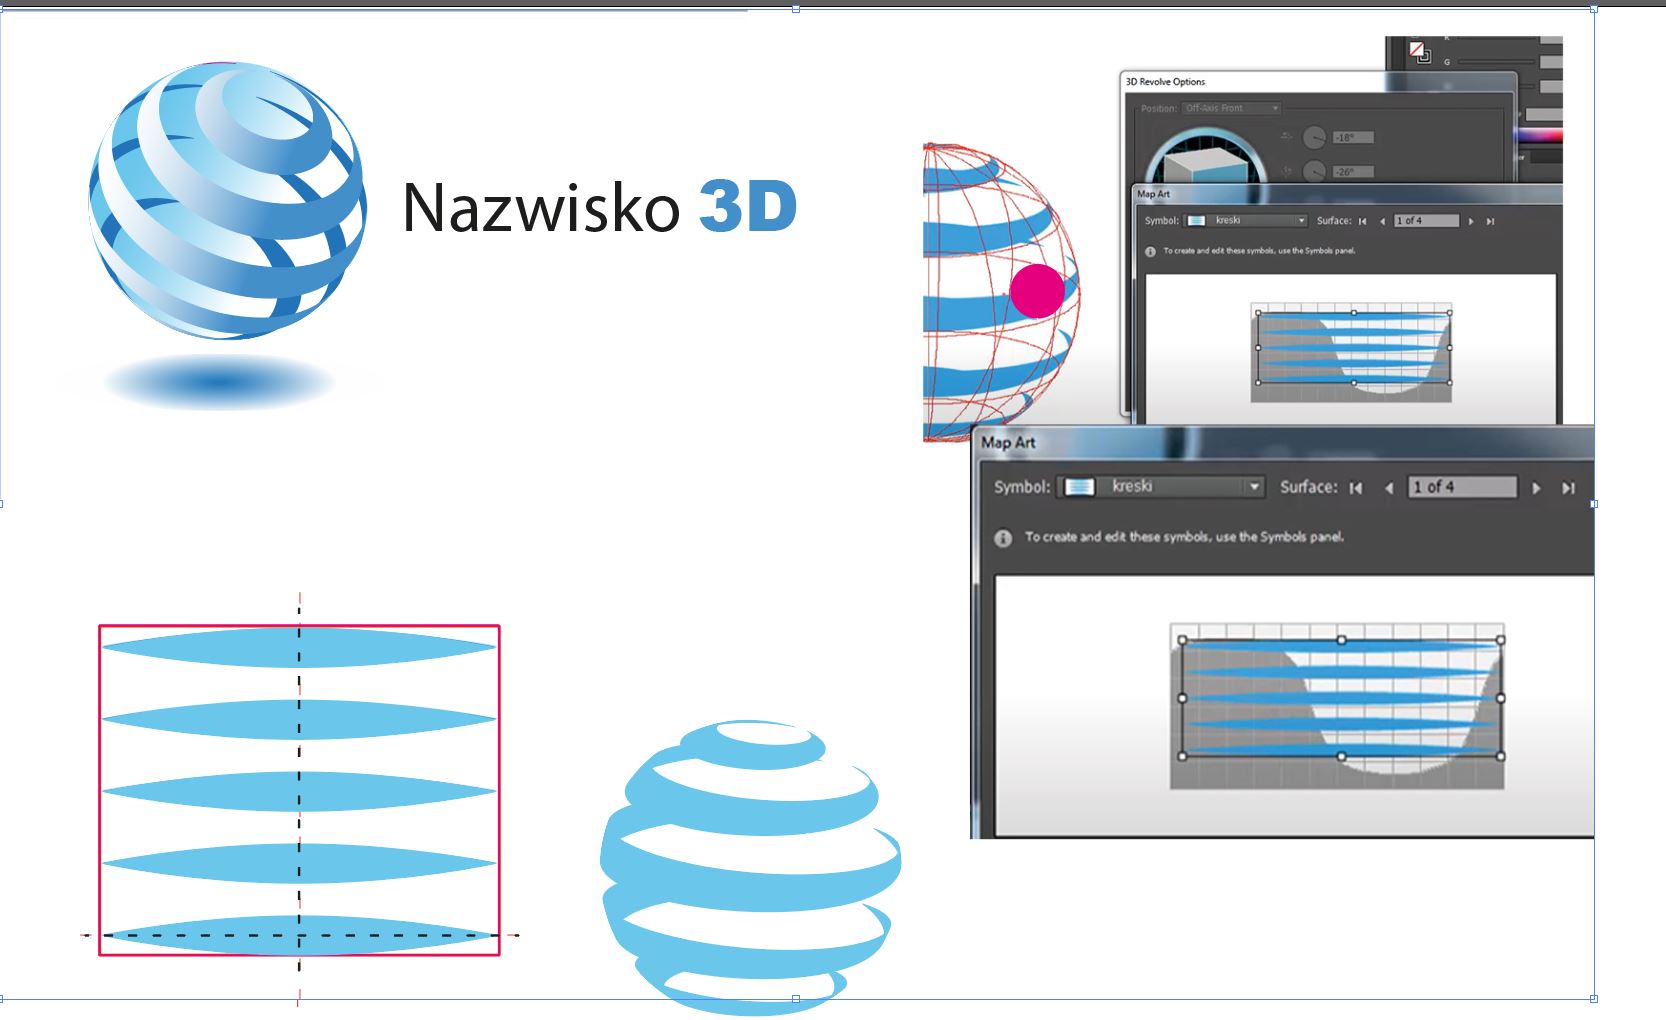The image size is (1666, 1020).
Task: Select the gradient striped globe logo
Action: tap(228, 200)
